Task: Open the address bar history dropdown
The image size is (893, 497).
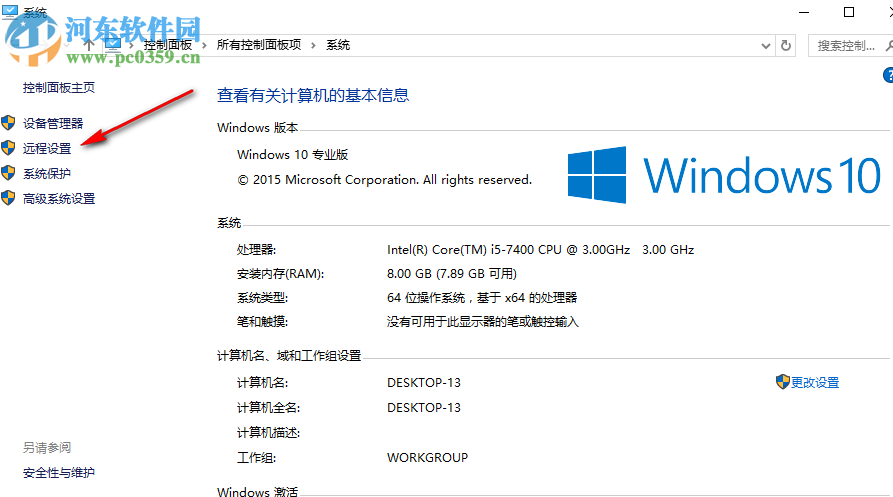Action: click(765, 46)
